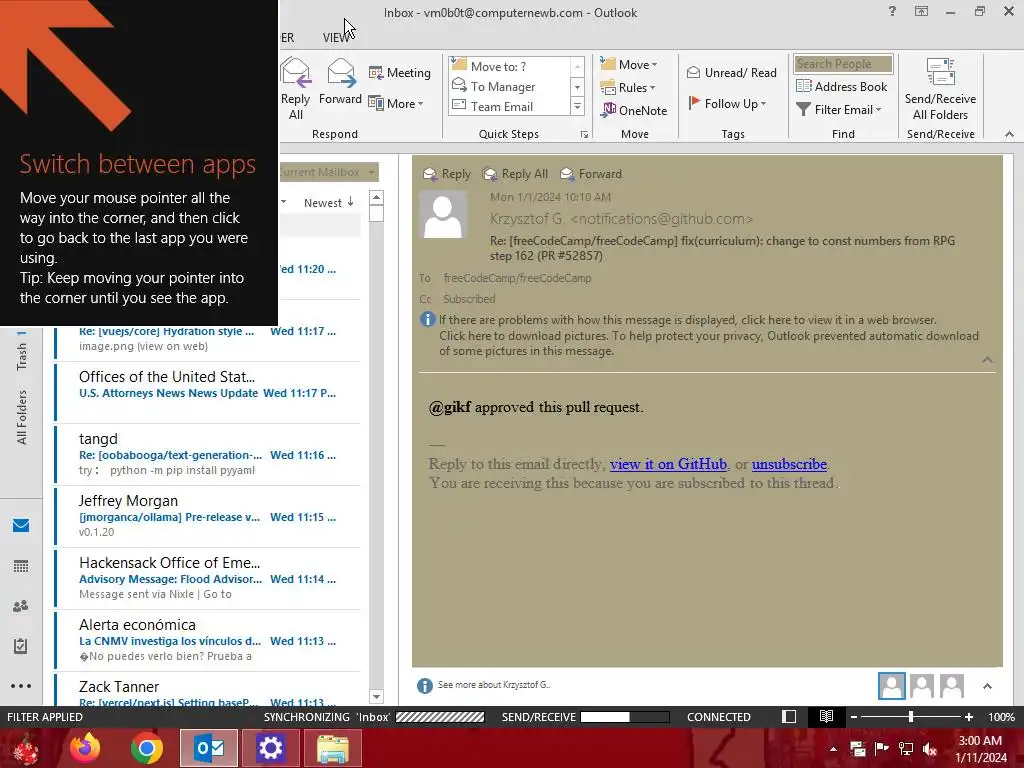Viewport: 1024px width, 768px height.
Task: Expand the Quick Steps gallery
Action: 577,106
